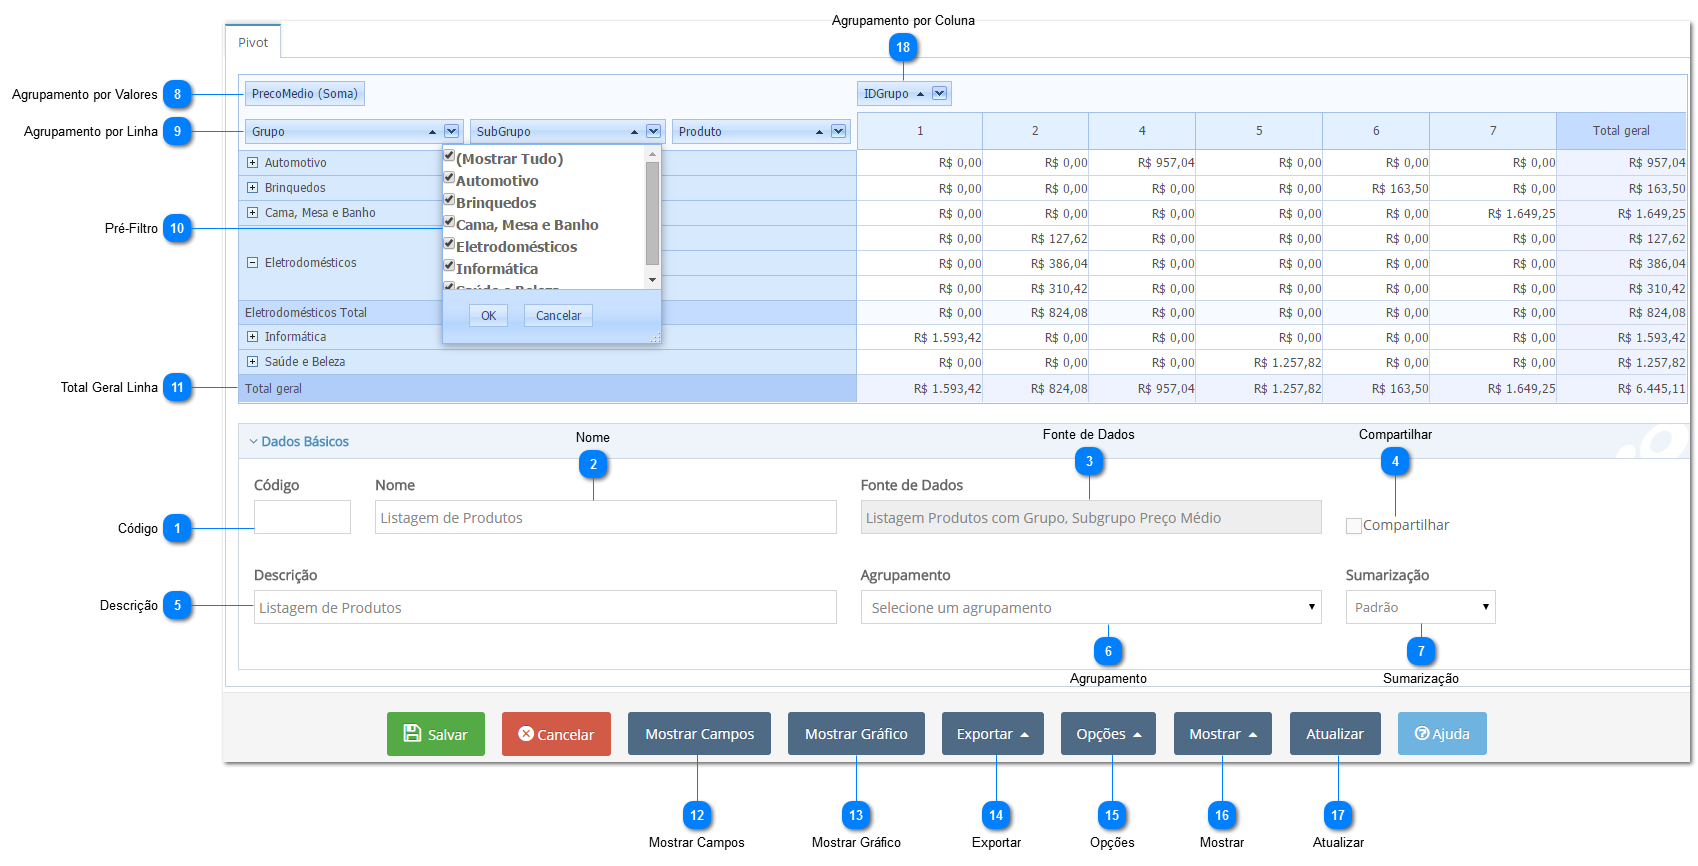Click the R$ 1.257,82 cell in Saúde e Beleza row column 5

(1259, 362)
